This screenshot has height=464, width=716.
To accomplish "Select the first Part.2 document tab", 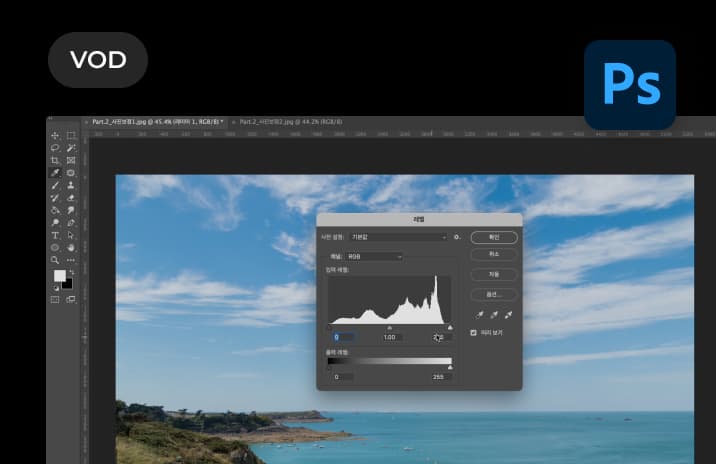I will tap(155, 121).
